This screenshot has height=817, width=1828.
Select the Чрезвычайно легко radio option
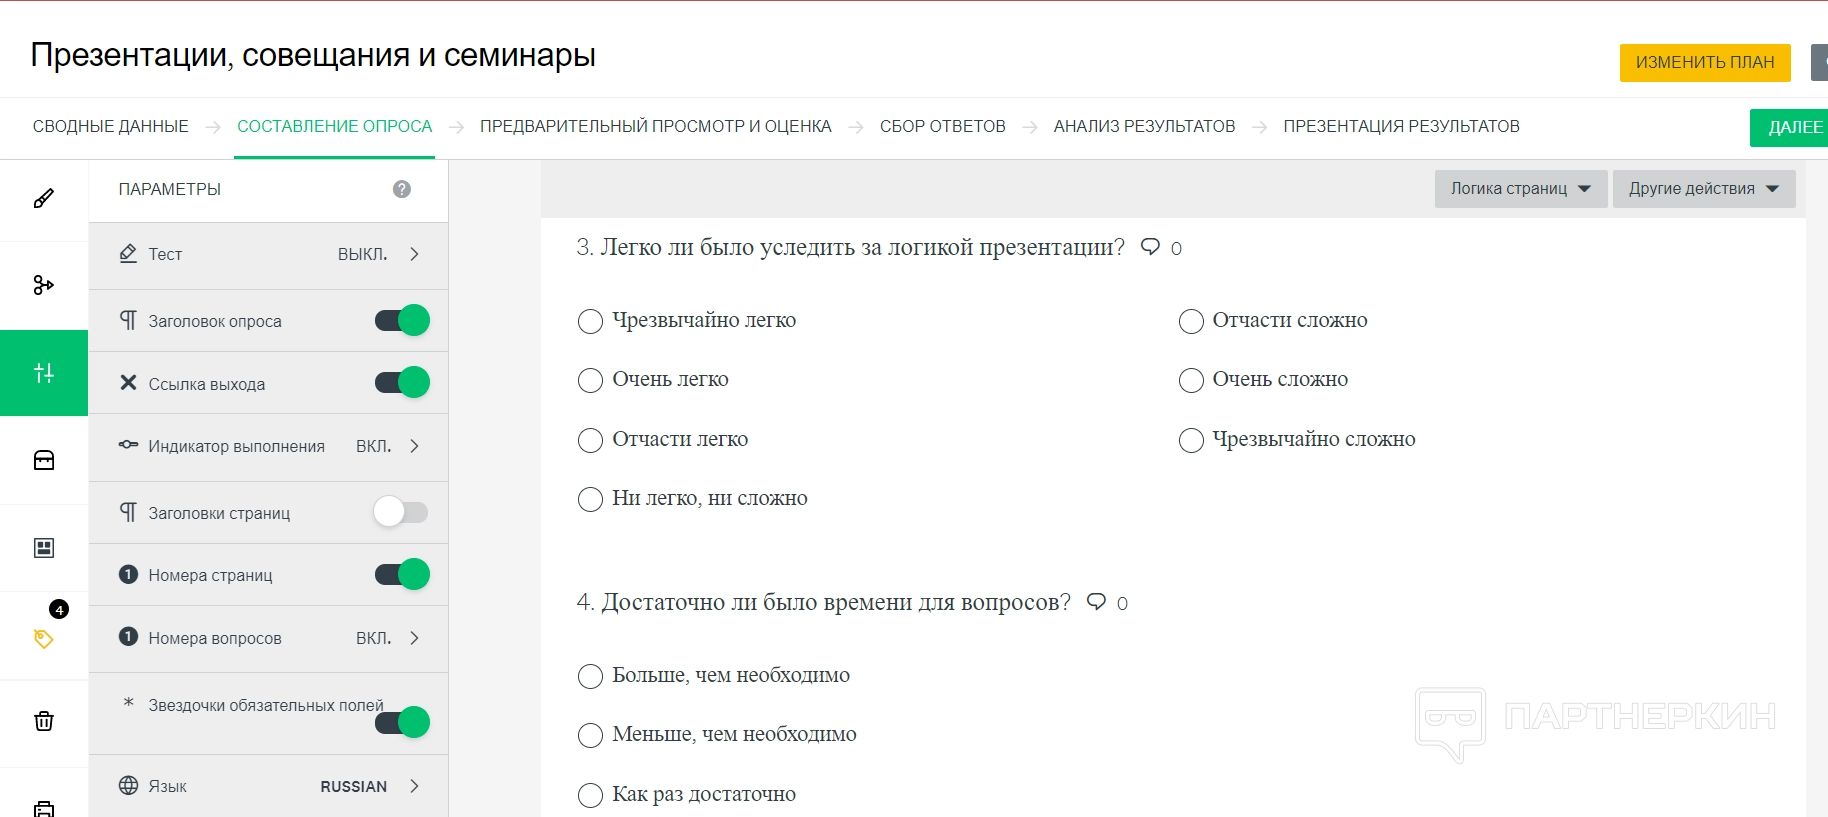[x=591, y=321]
